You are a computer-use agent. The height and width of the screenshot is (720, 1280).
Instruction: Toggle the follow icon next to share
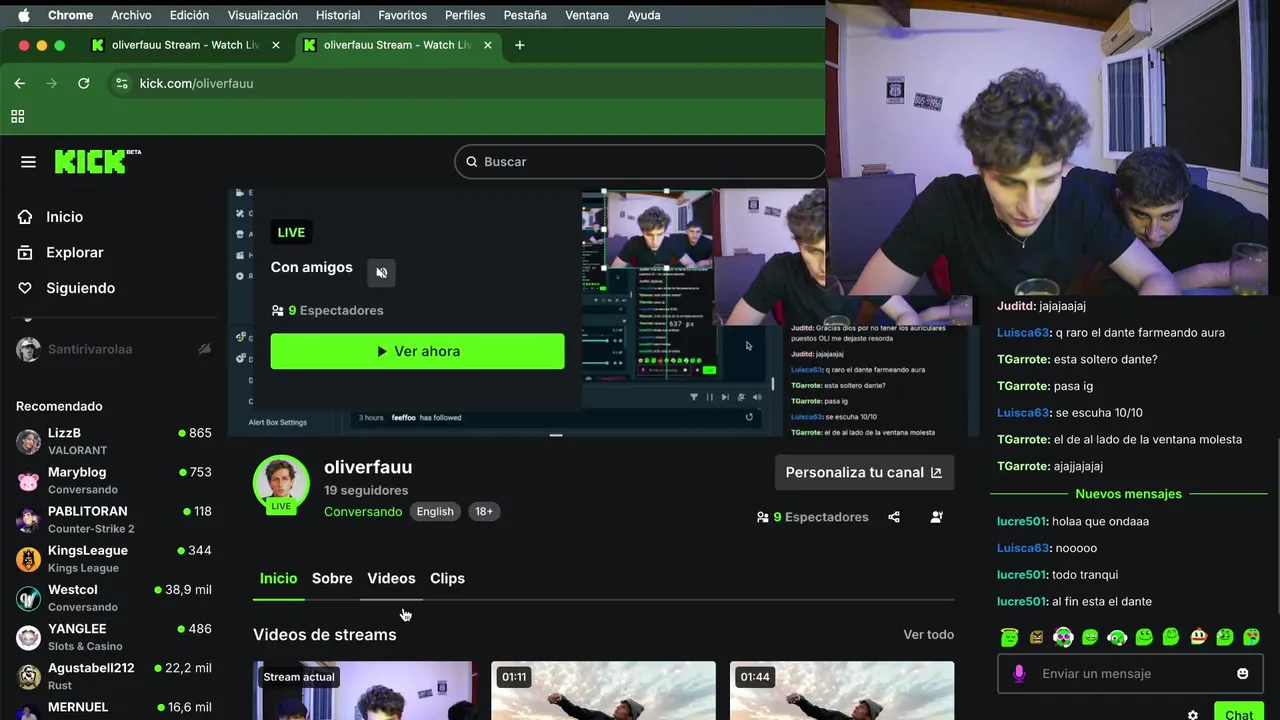click(936, 517)
